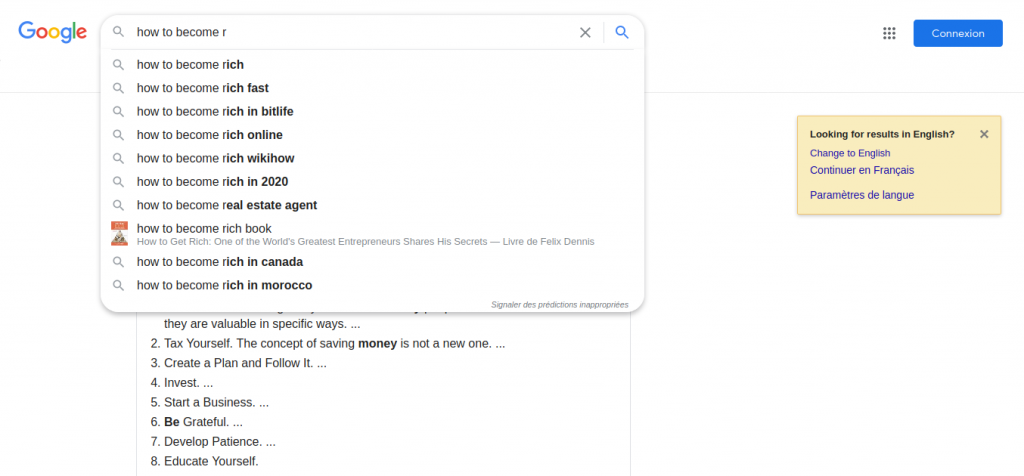Click the book cover thumbnail in suggestions
This screenshot has height=476, width=1024.
point(119,234)
